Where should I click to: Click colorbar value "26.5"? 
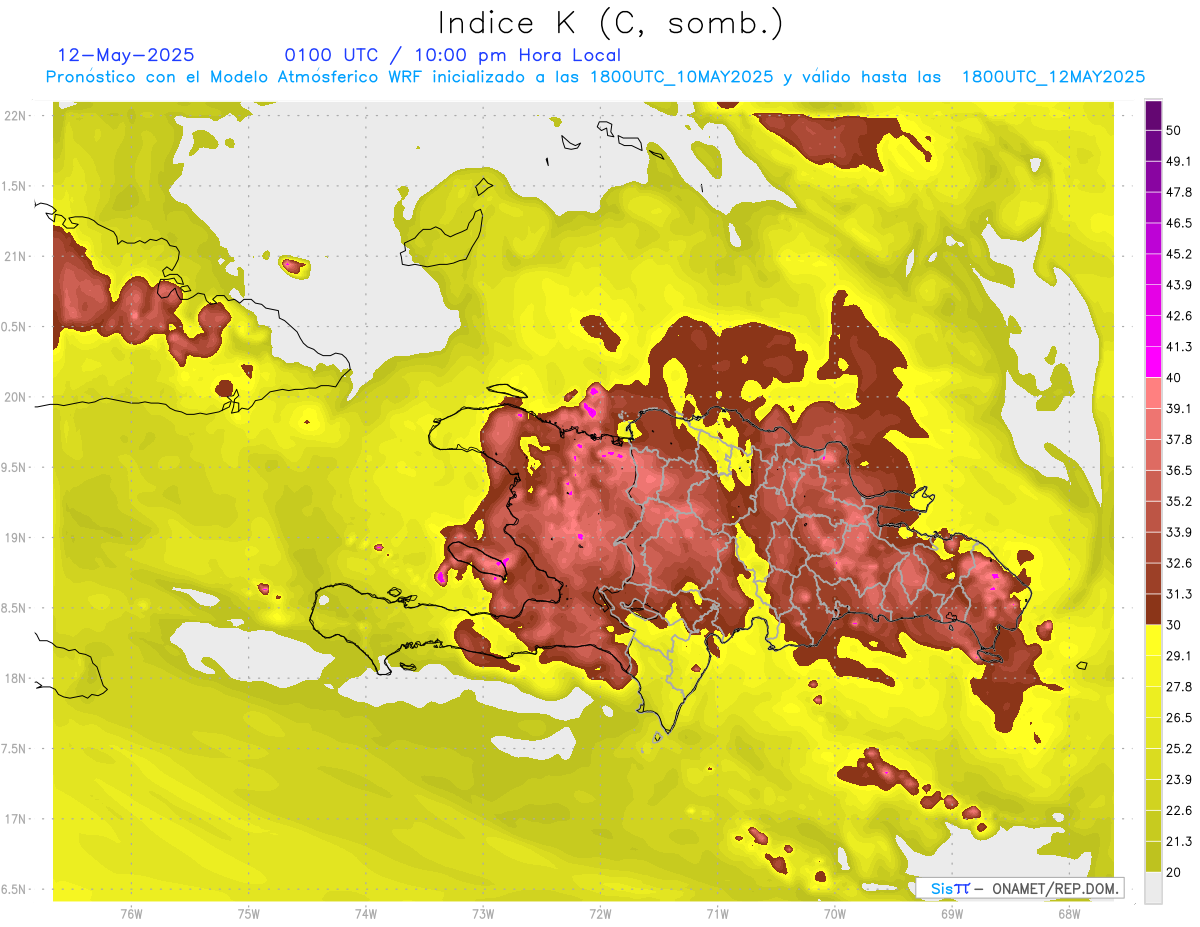(1178, 718)
